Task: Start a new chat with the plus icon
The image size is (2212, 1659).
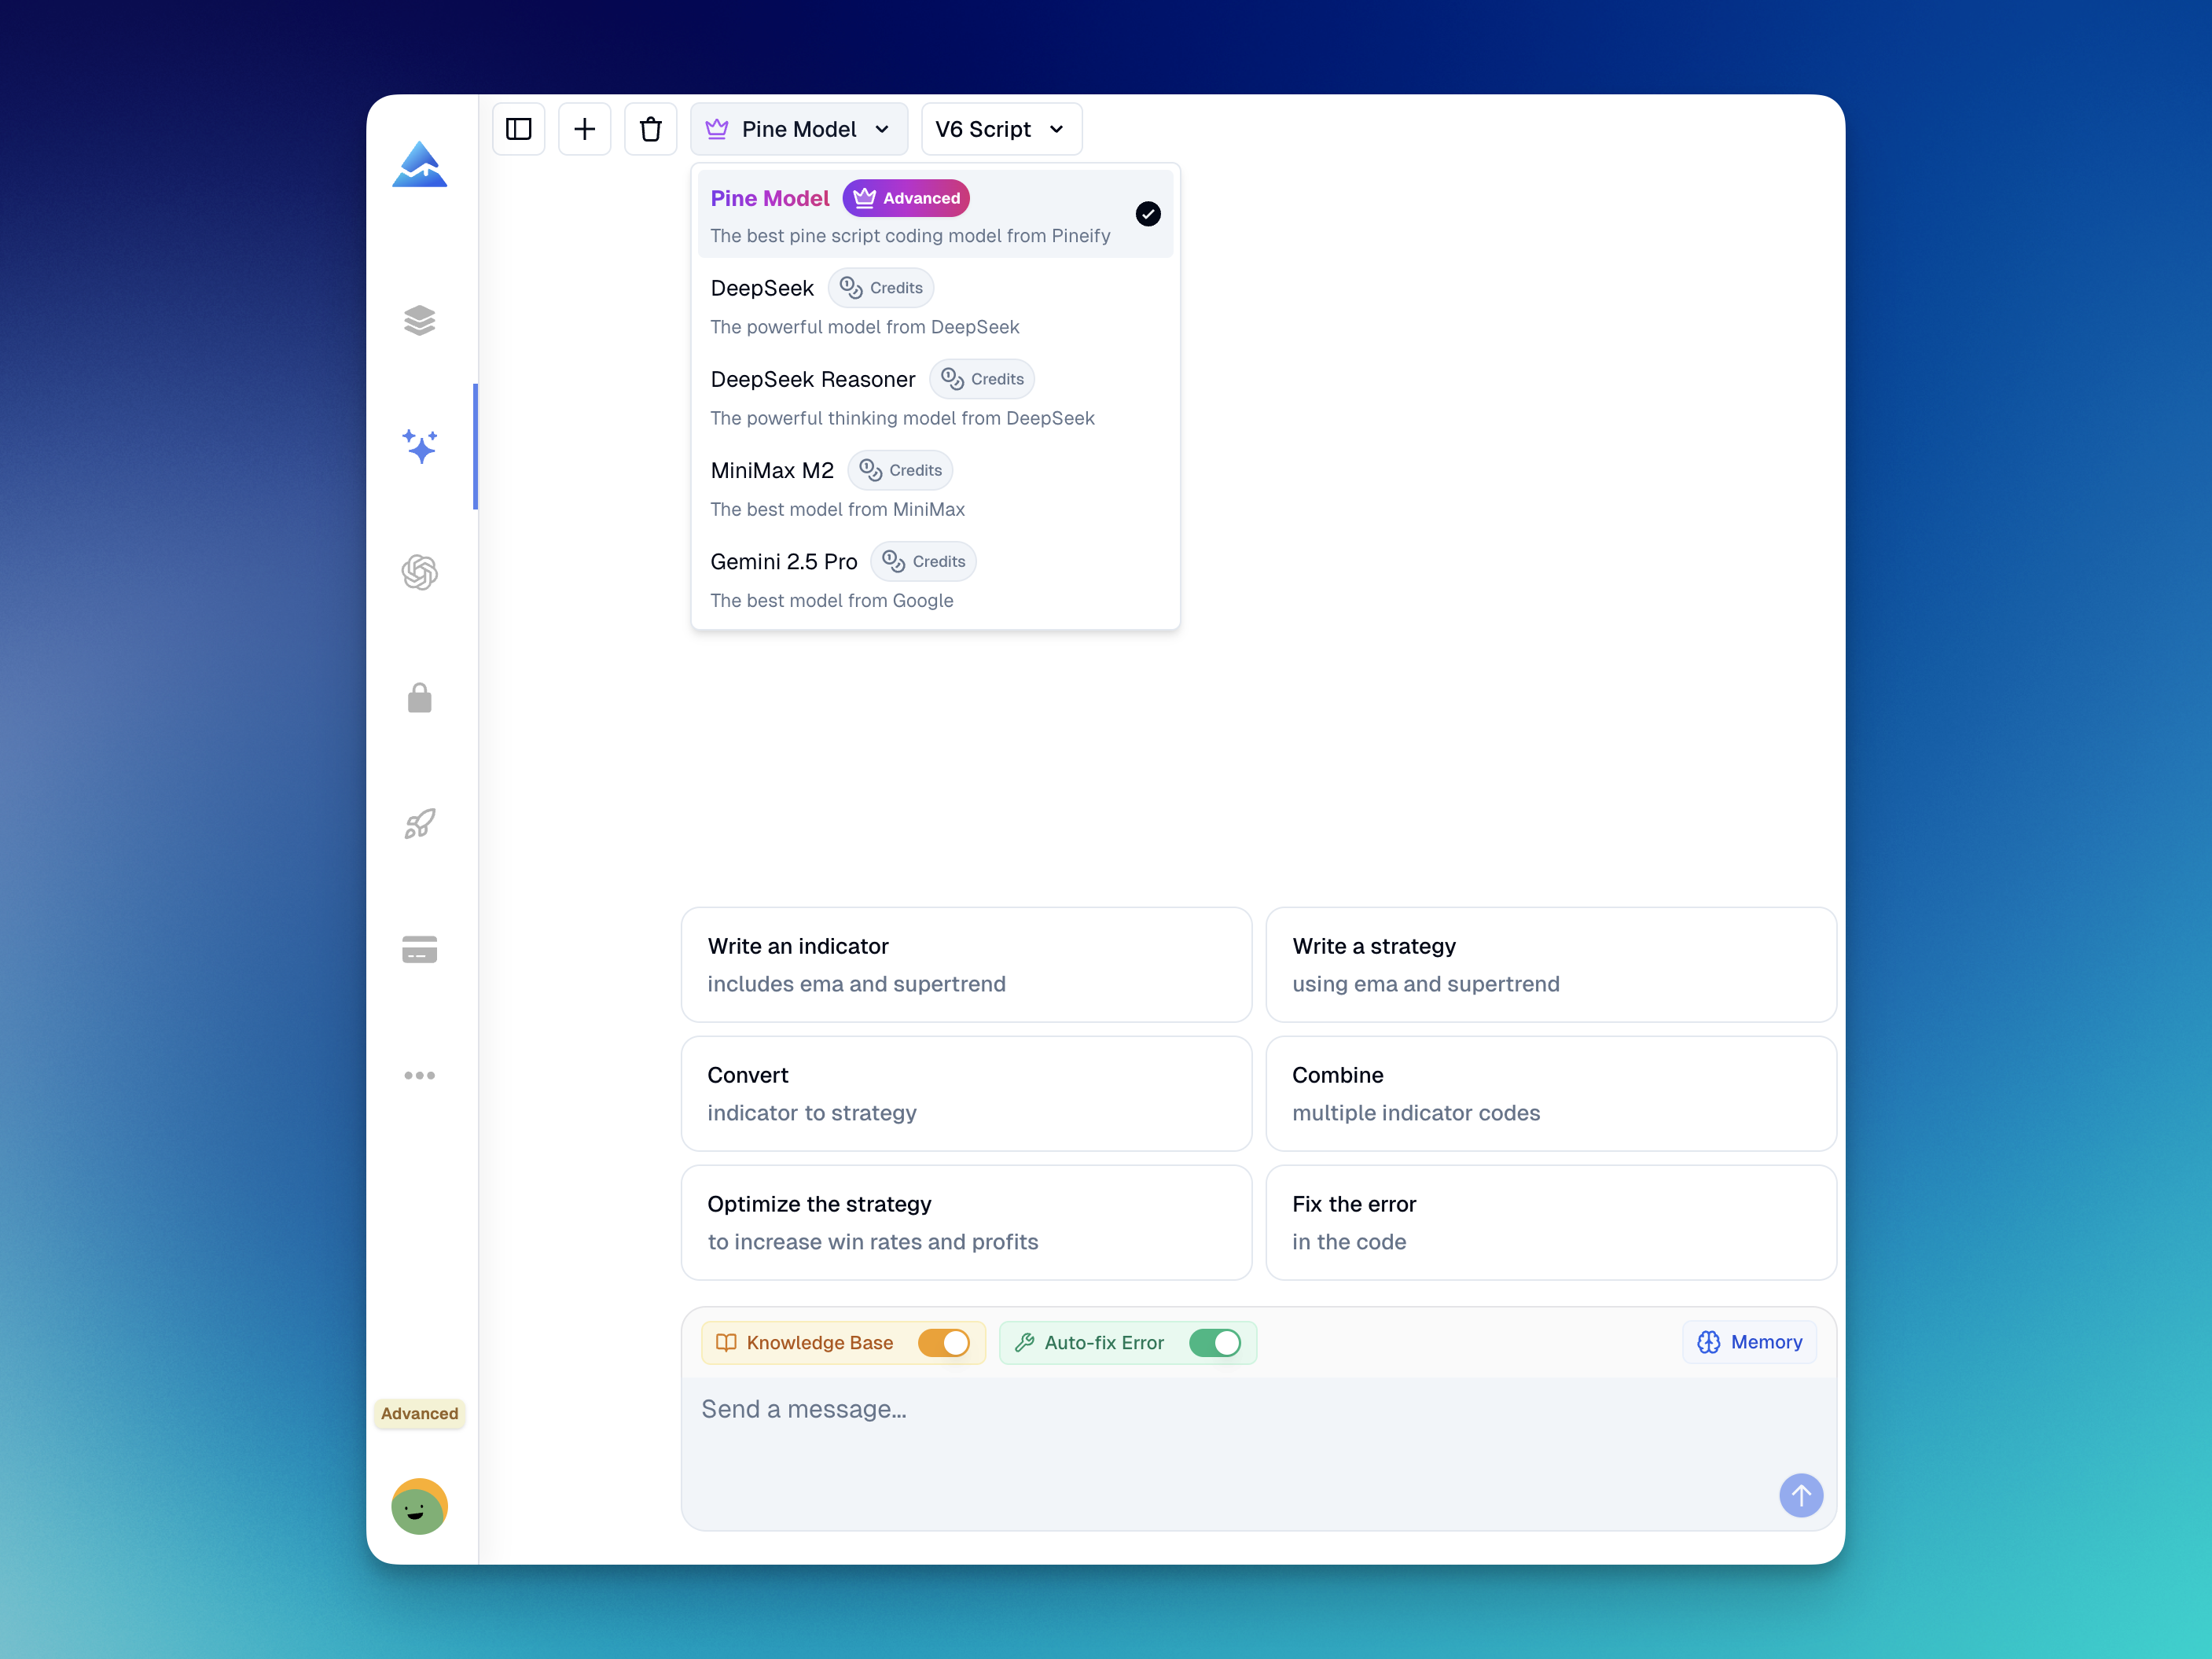Action: click(584, 128)
